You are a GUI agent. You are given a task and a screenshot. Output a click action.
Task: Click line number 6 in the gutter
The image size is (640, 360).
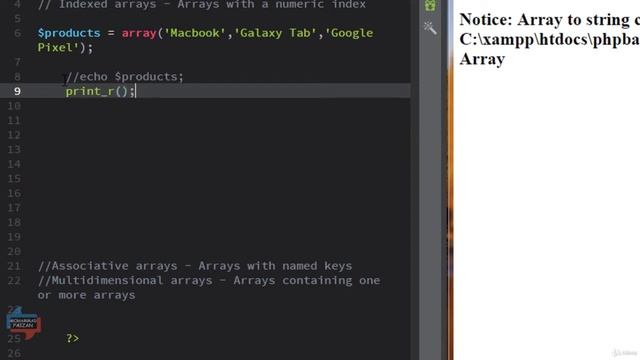[x=17, y=33]
